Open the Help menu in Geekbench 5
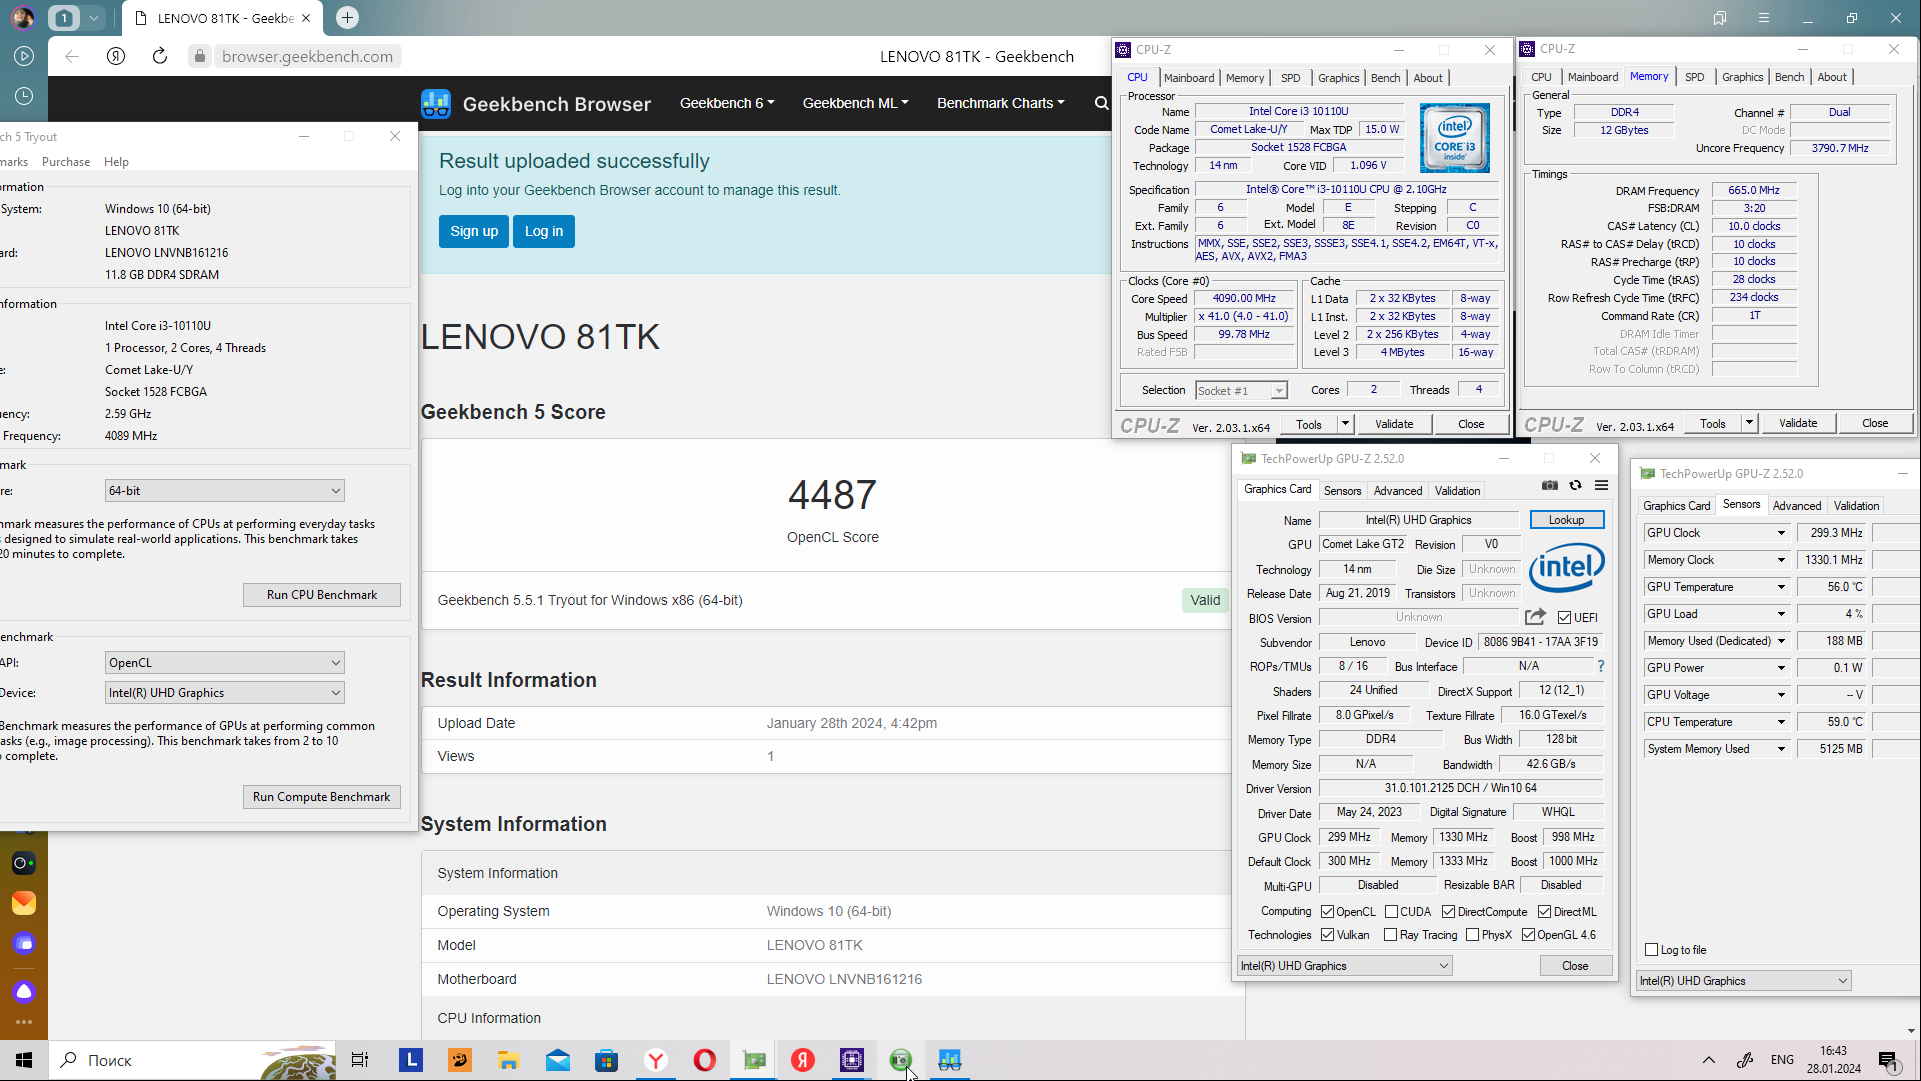 [x=116, y=162]
